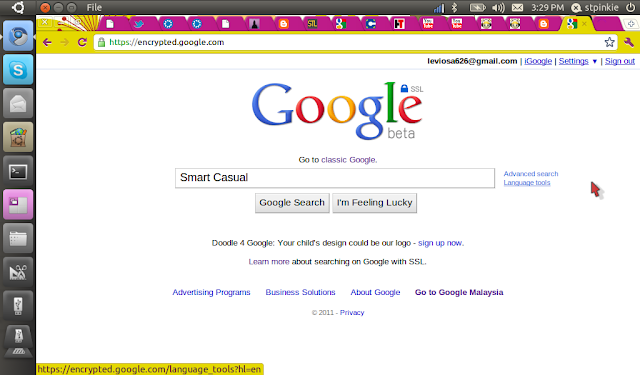Launch Terminal from the launcher
The width and height of the screenshot is (640, 375).
18,171
